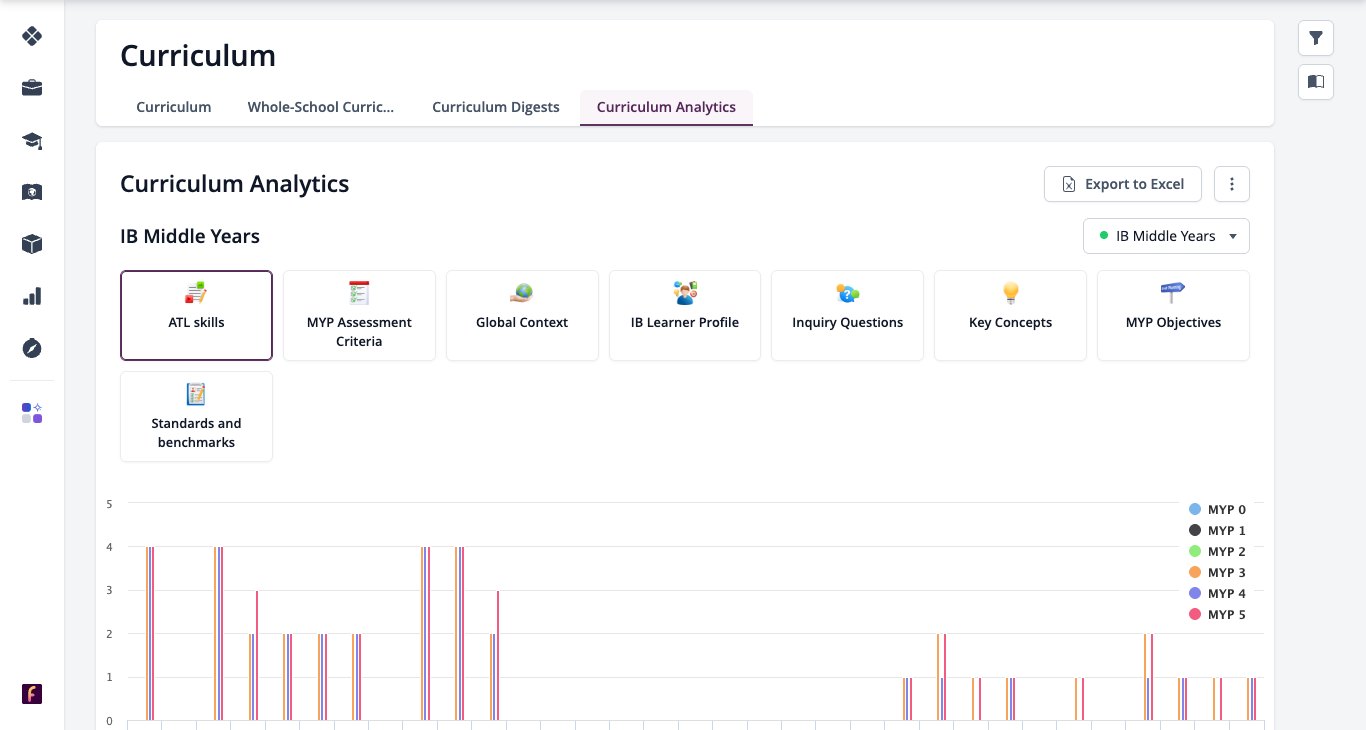
Task: Select the Key Concepts card
Action: (x=1010, y=315)
